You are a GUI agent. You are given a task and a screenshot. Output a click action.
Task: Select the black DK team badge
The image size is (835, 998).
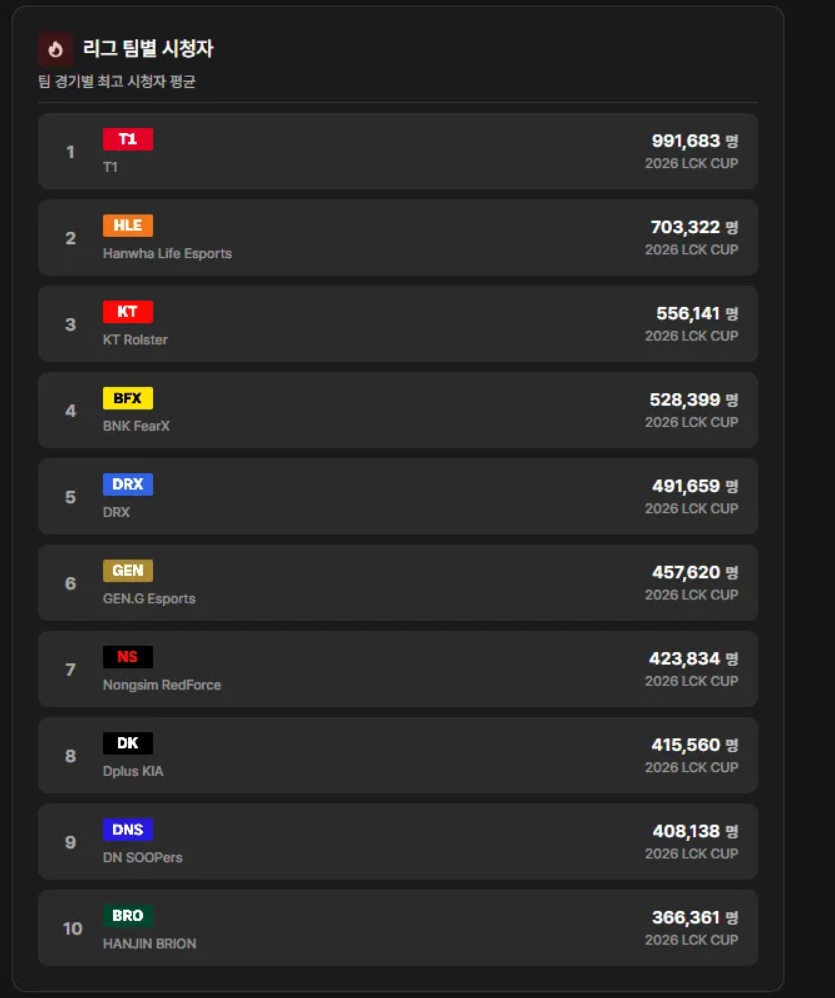pos(128,743)
